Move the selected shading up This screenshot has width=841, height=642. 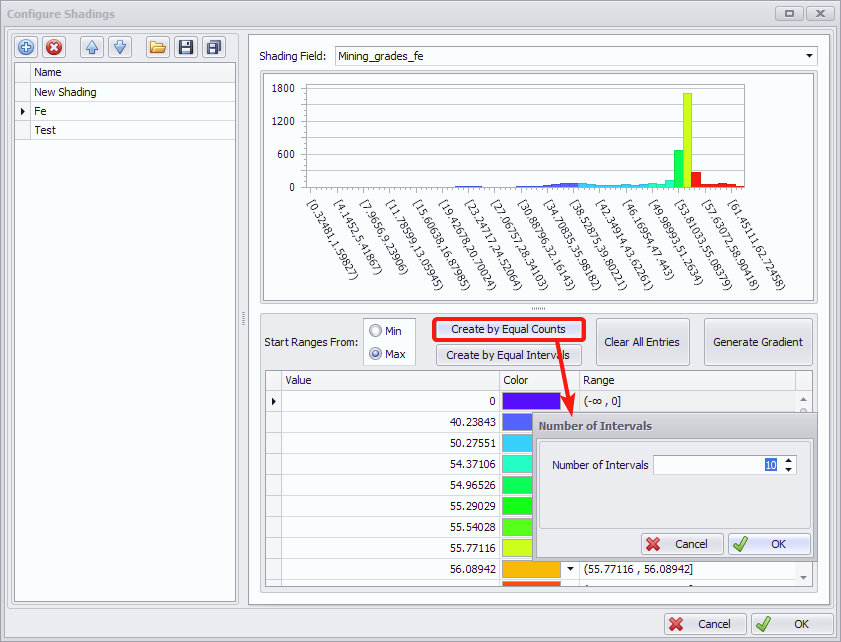92,47
